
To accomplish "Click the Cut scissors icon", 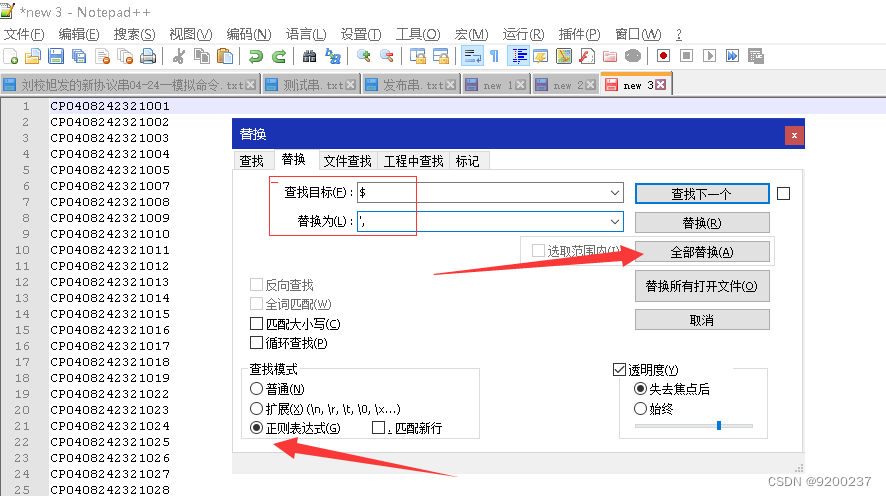I will click(179, 56).
